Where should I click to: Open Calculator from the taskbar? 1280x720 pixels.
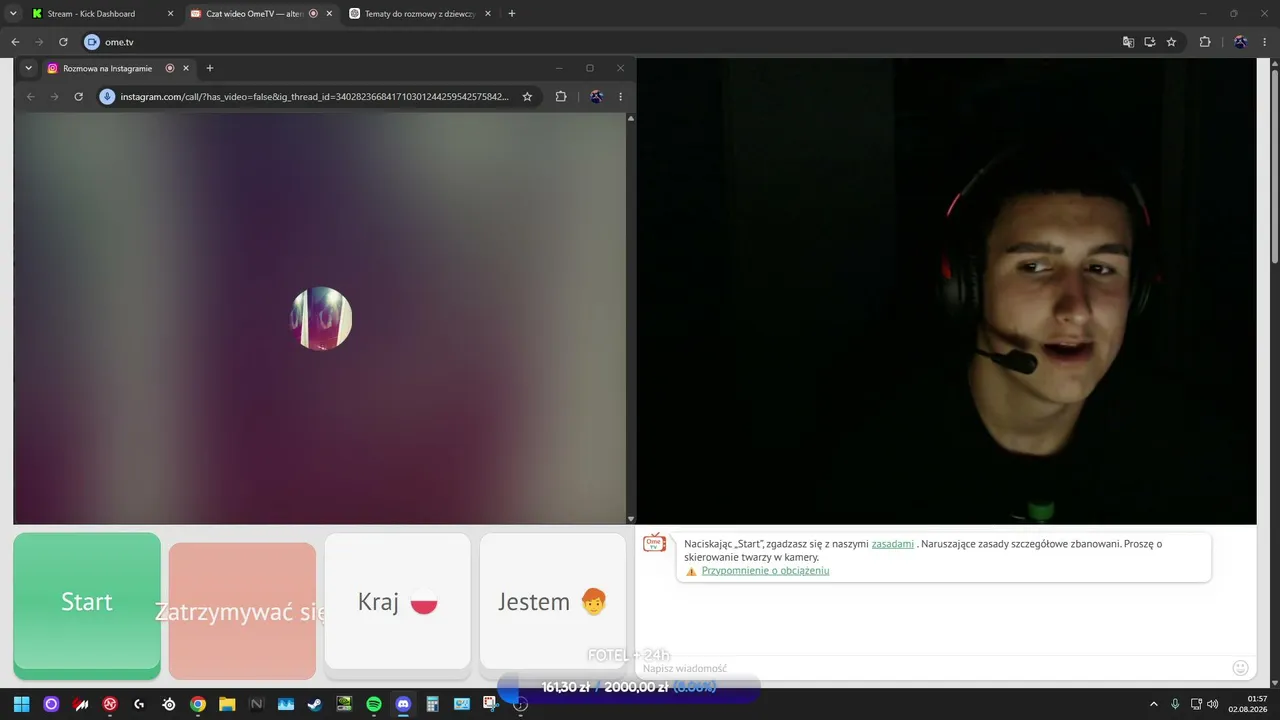click(x=432, y=704)
